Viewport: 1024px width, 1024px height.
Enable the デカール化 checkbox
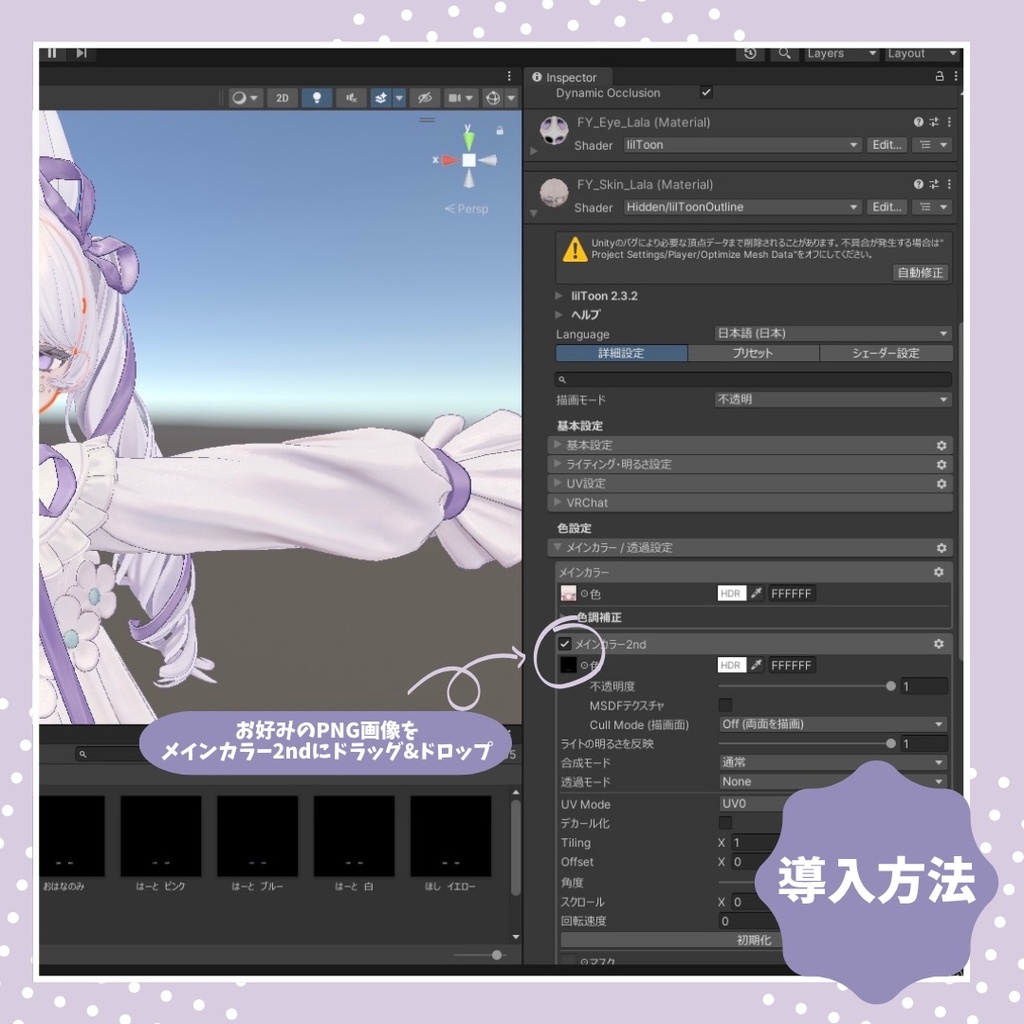725,823
